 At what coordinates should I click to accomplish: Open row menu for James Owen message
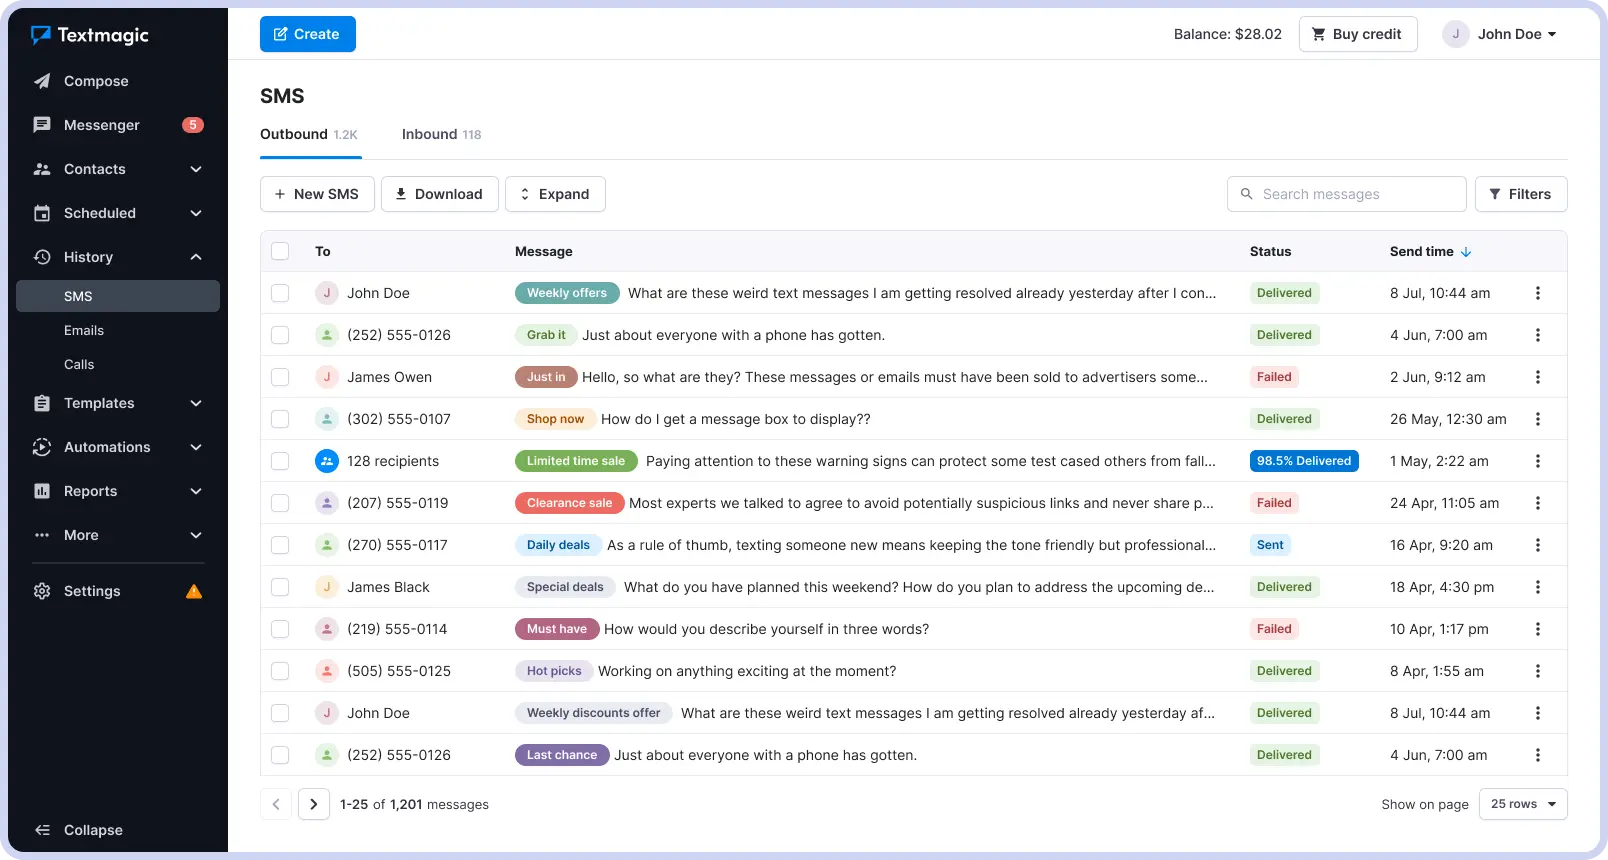[x=1538, y=377]
